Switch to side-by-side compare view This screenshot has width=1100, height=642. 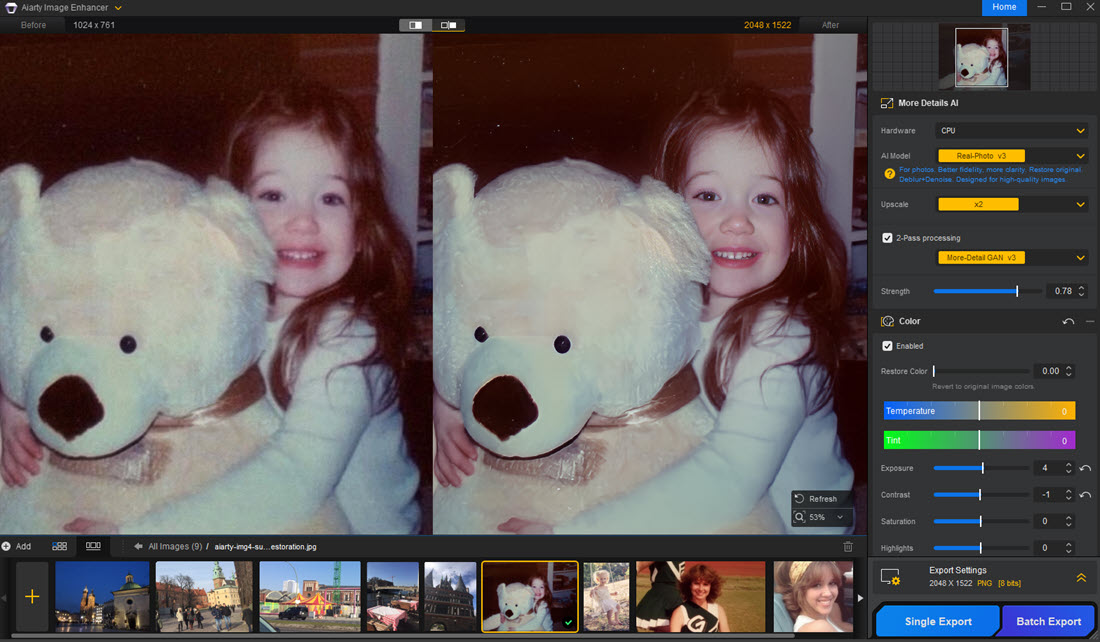(448, 25)
